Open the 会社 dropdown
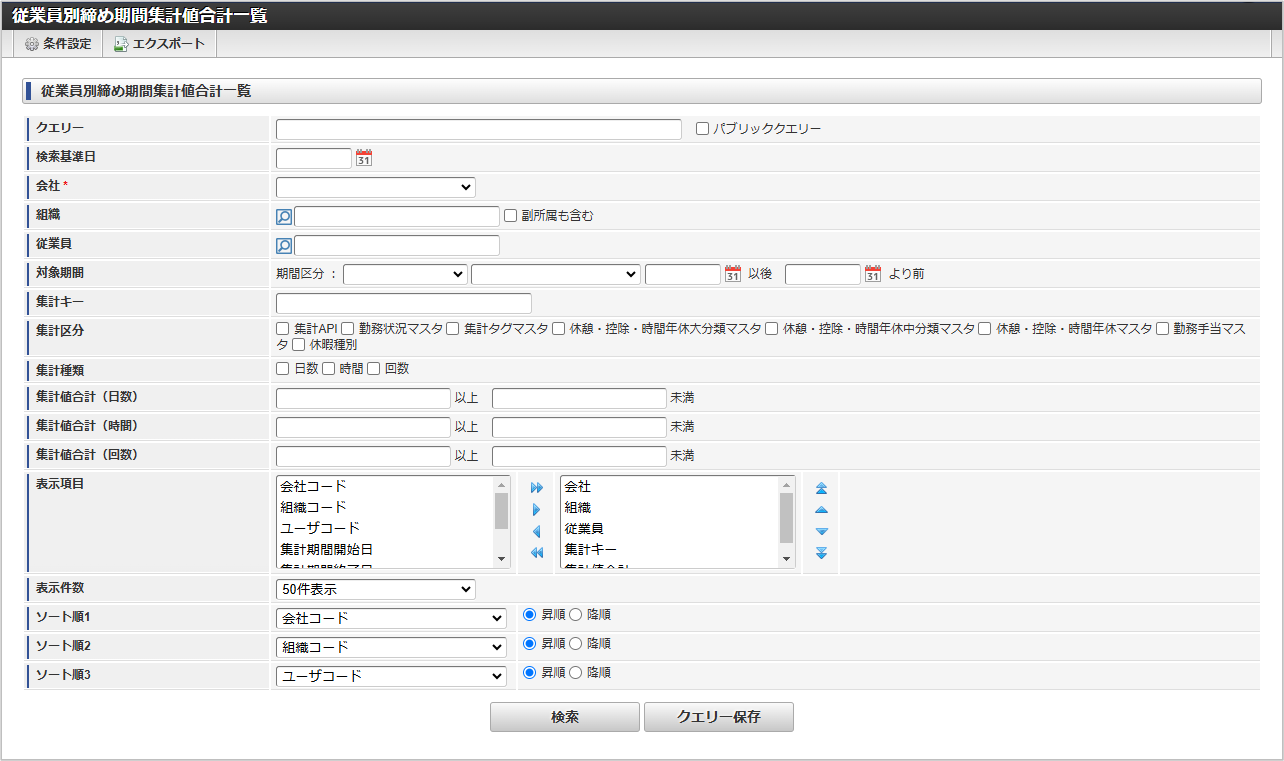Viewport: 1284px width, 761px height. tap(375, 186)
